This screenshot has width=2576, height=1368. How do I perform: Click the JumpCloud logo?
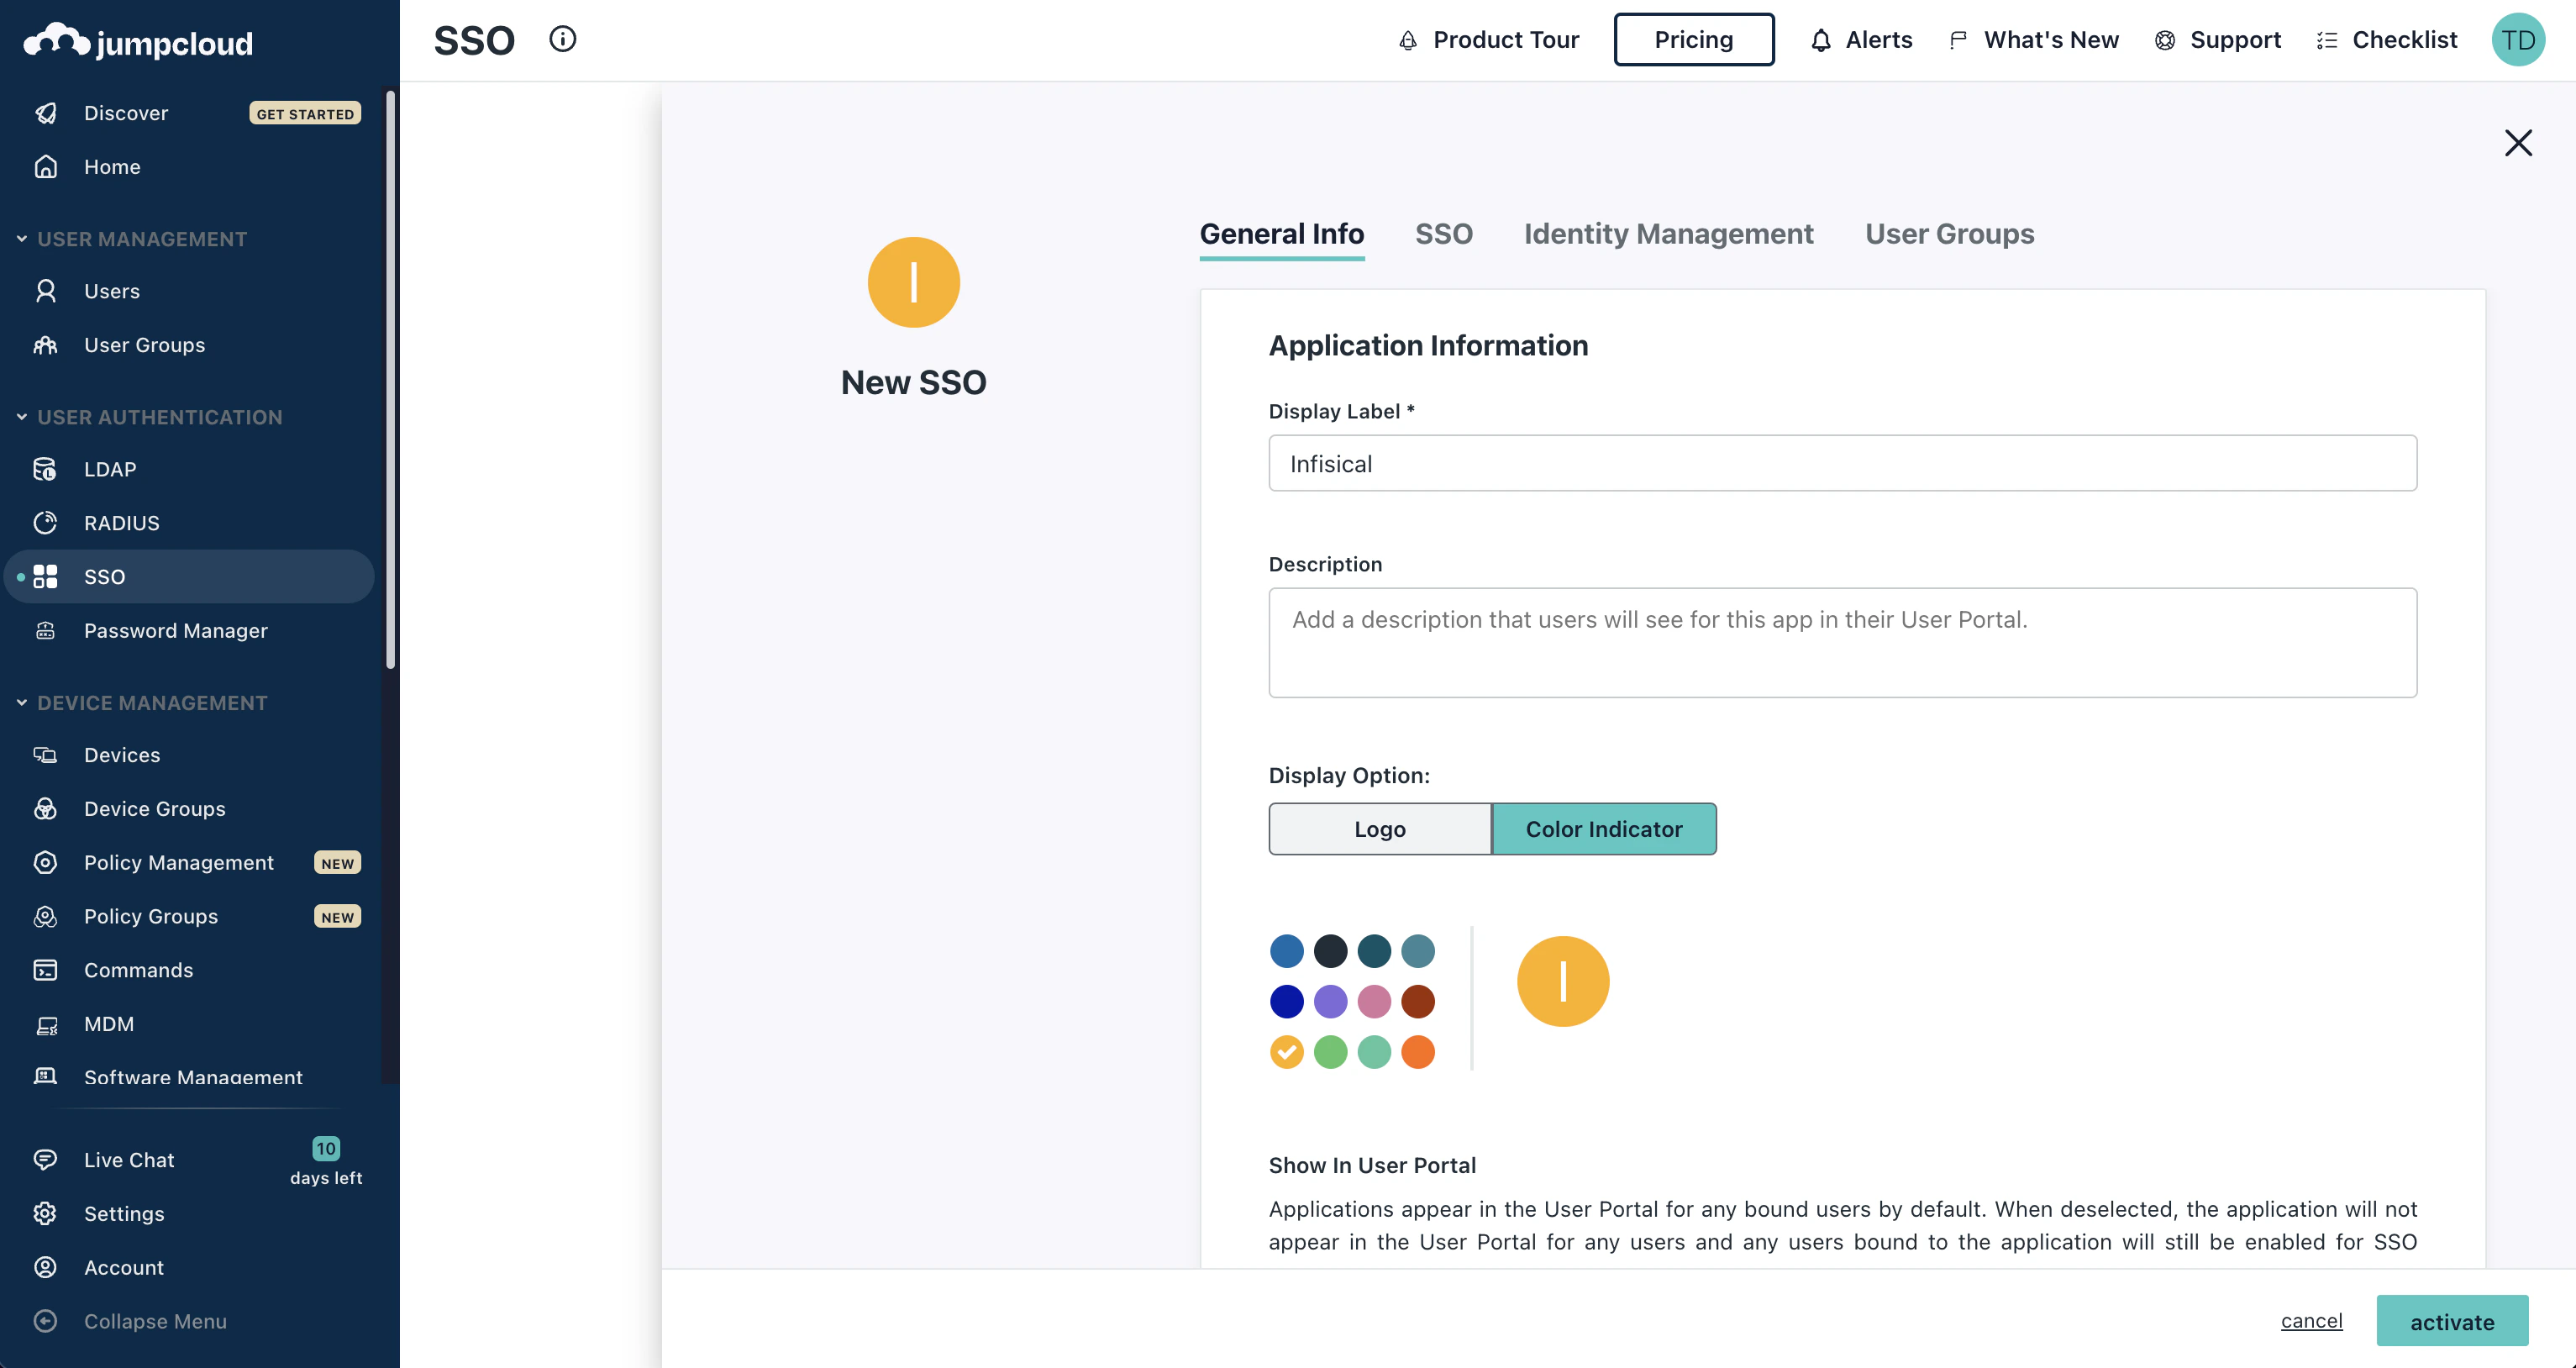click(x=138, y=42)
